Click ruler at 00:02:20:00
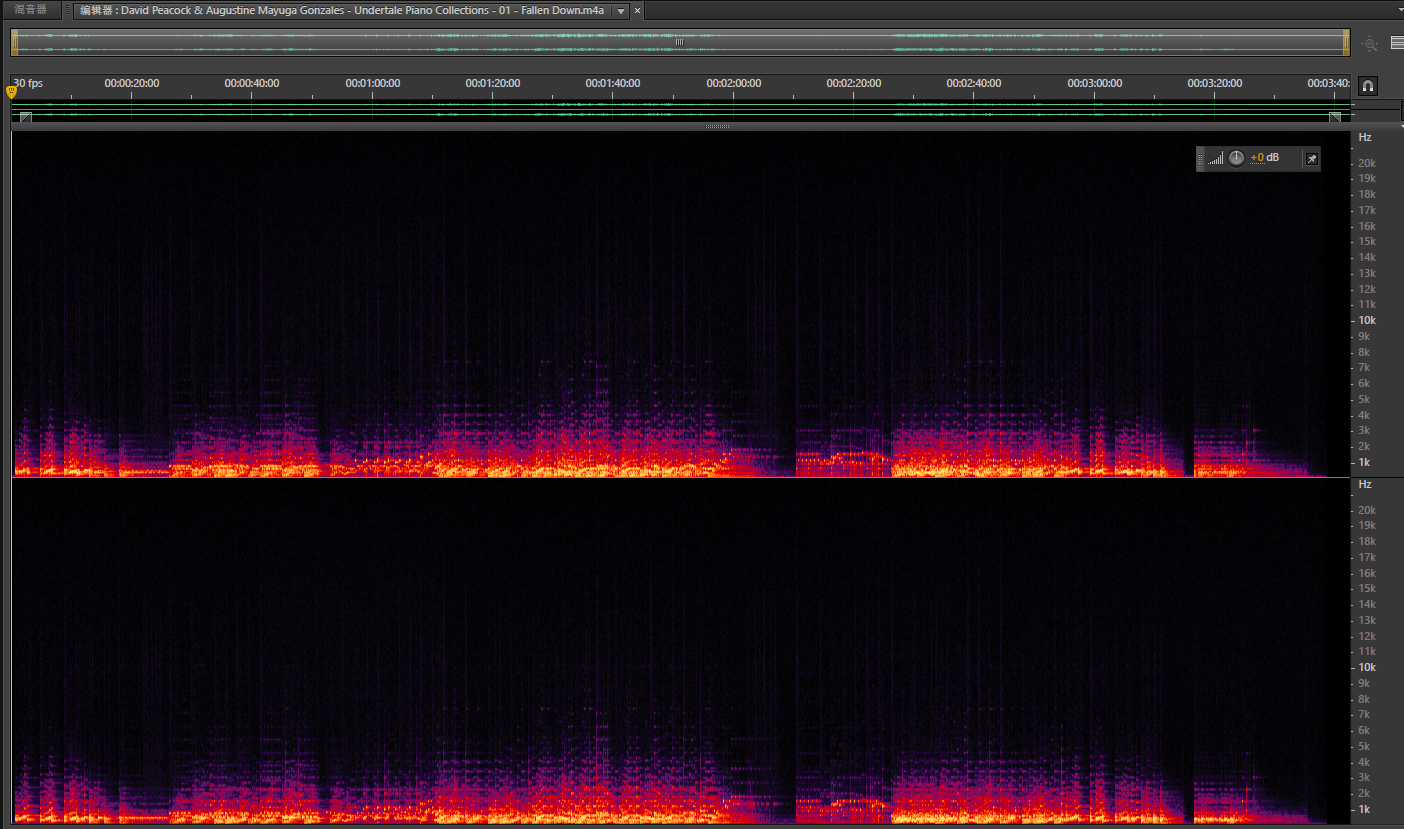This screenshot has width=1404, height=829. [854, 83]
